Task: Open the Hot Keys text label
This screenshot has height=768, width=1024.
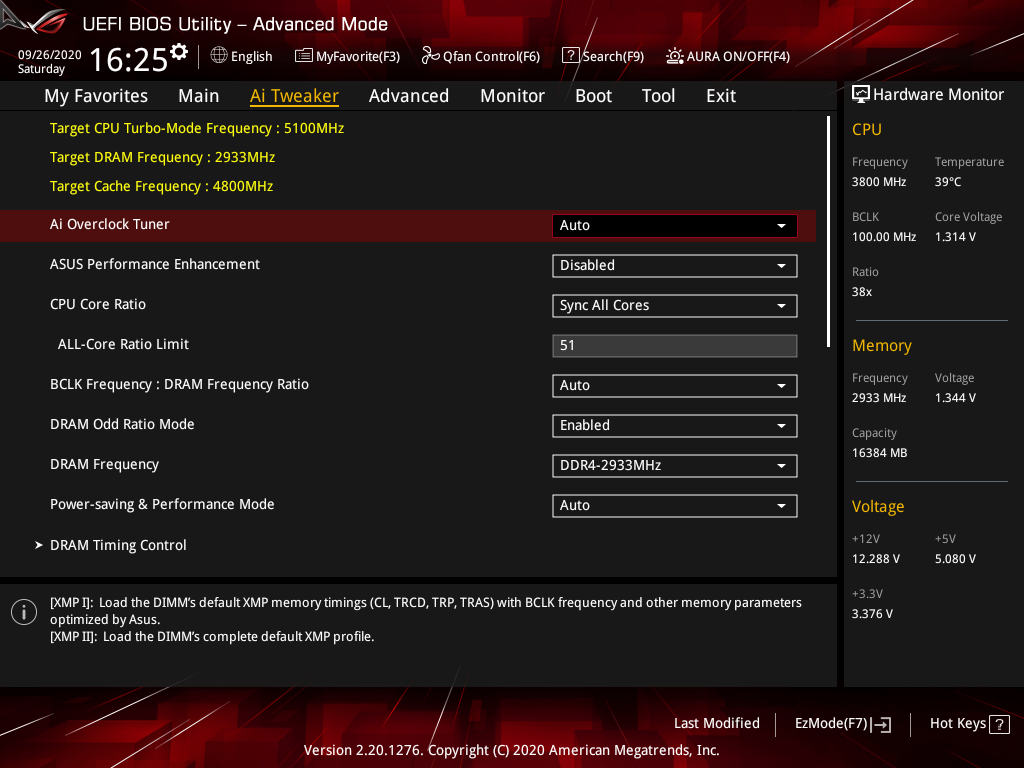Action: coord(957,724)
